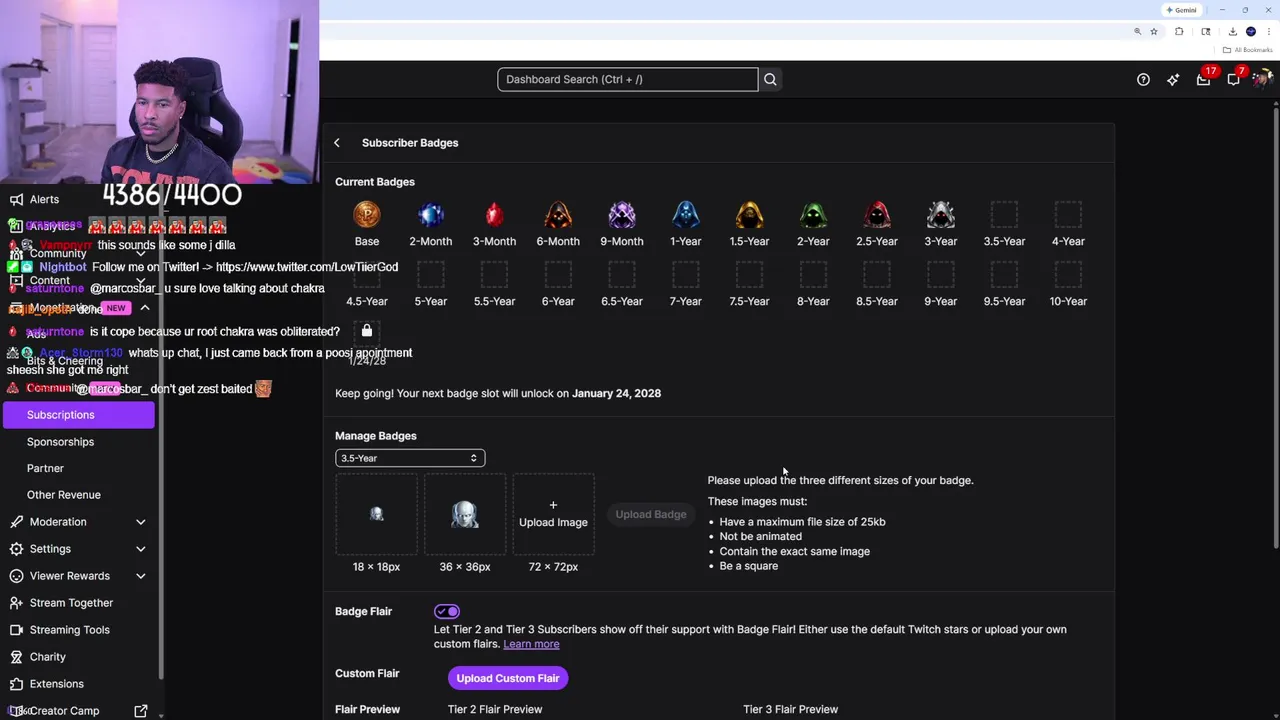Click the Streaming Tools camera icon
Image resolution: width=1280 pixels, height=720 pixels.
tap(16, 630)
